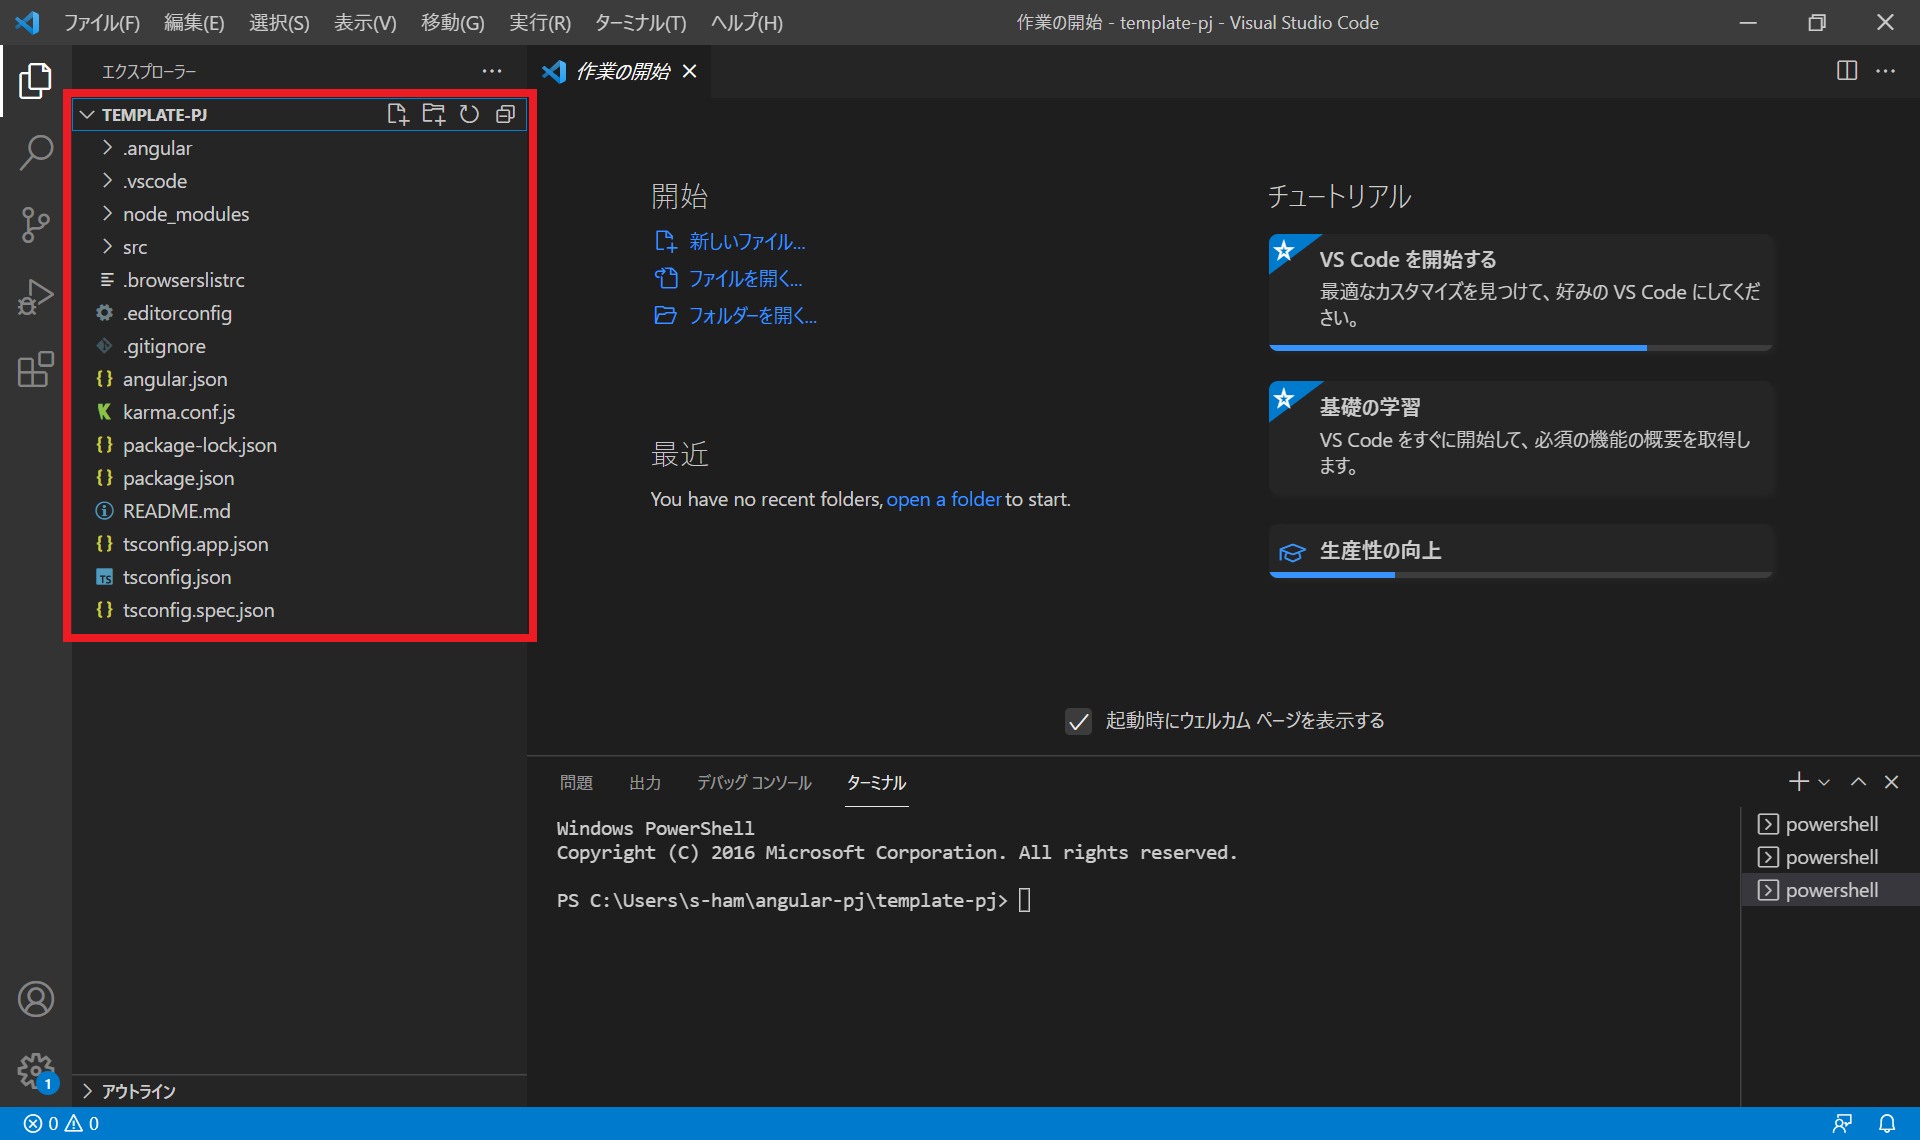The width and height of the screenshot is (1920, 1140).
Task: Switch to the 出力 output panel tab
Action: tap(645, 782)
